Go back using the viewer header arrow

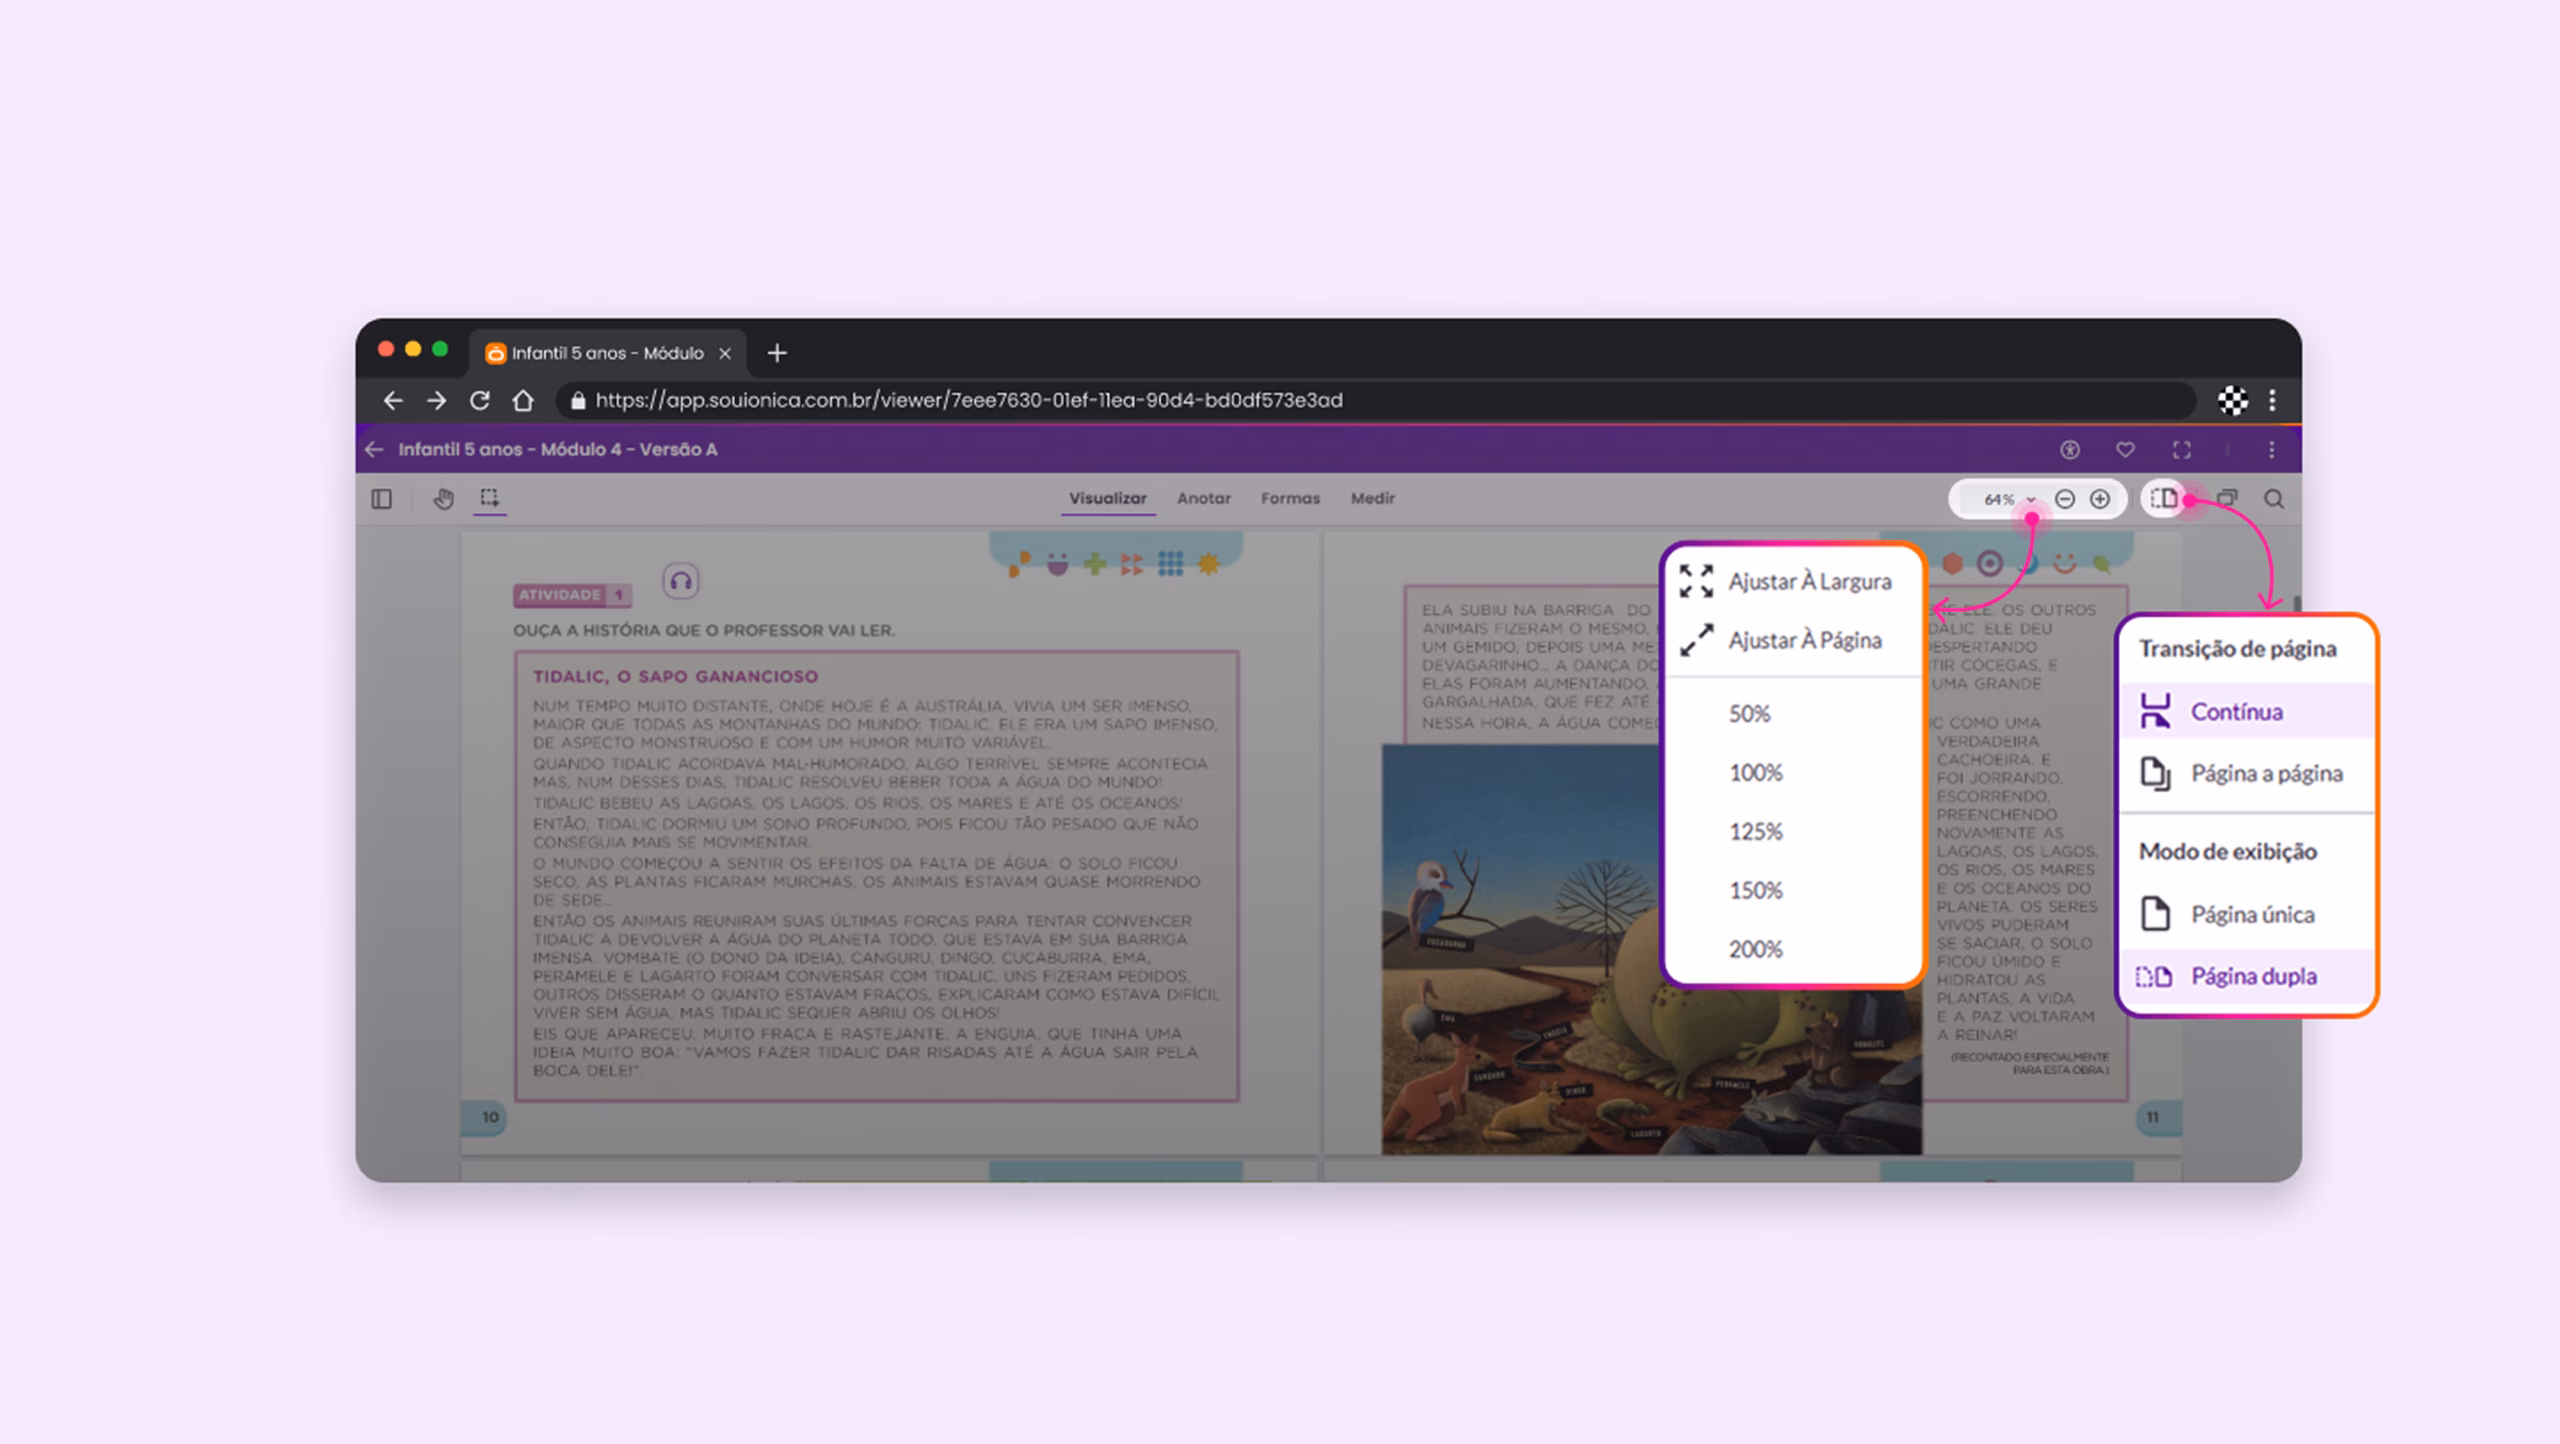375,450
